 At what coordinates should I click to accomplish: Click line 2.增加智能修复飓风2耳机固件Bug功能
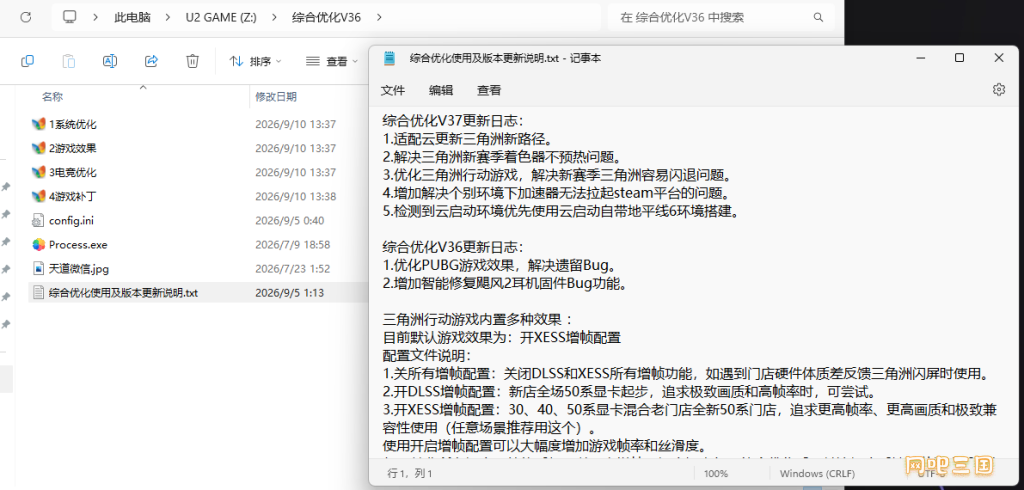505,284
